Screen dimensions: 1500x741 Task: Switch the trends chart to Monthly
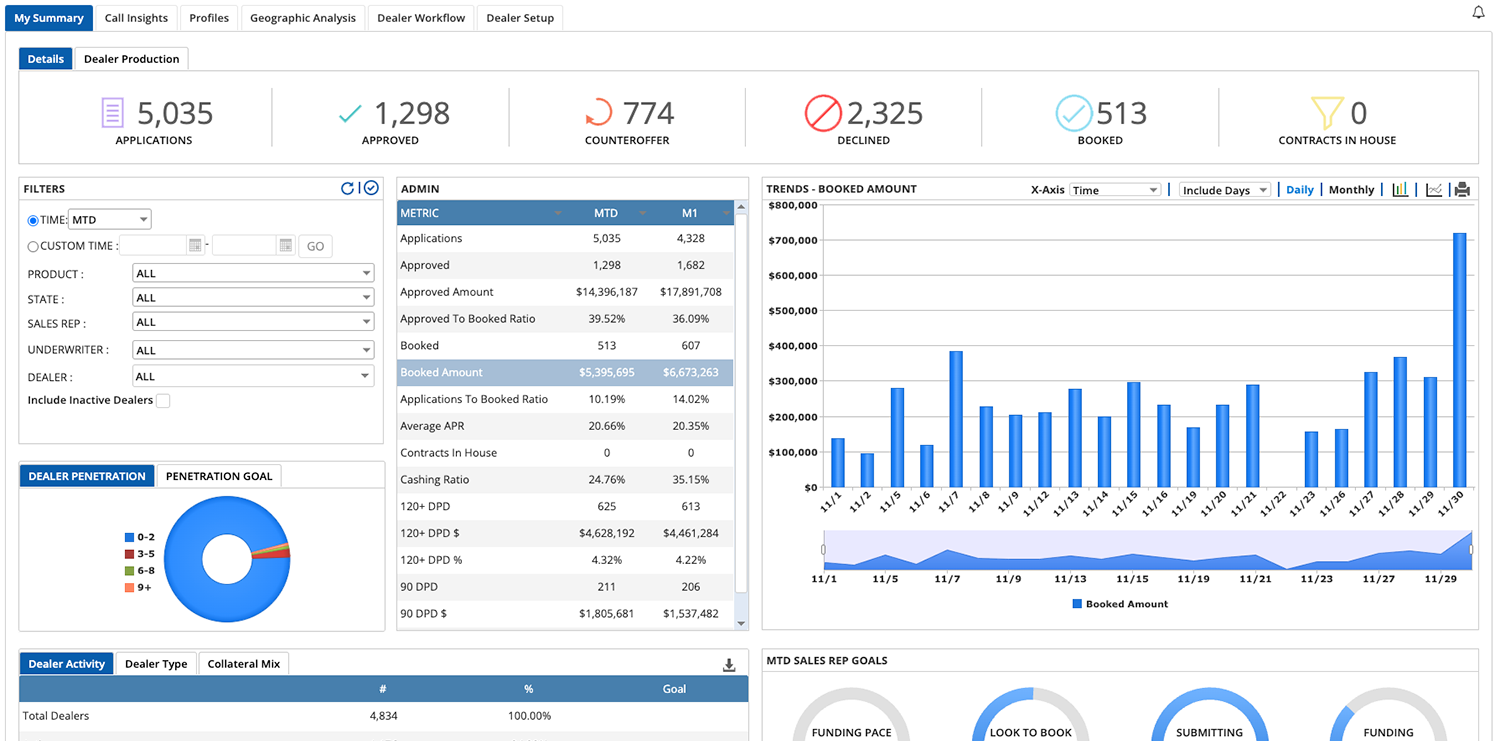click(x=1352, y=190)
